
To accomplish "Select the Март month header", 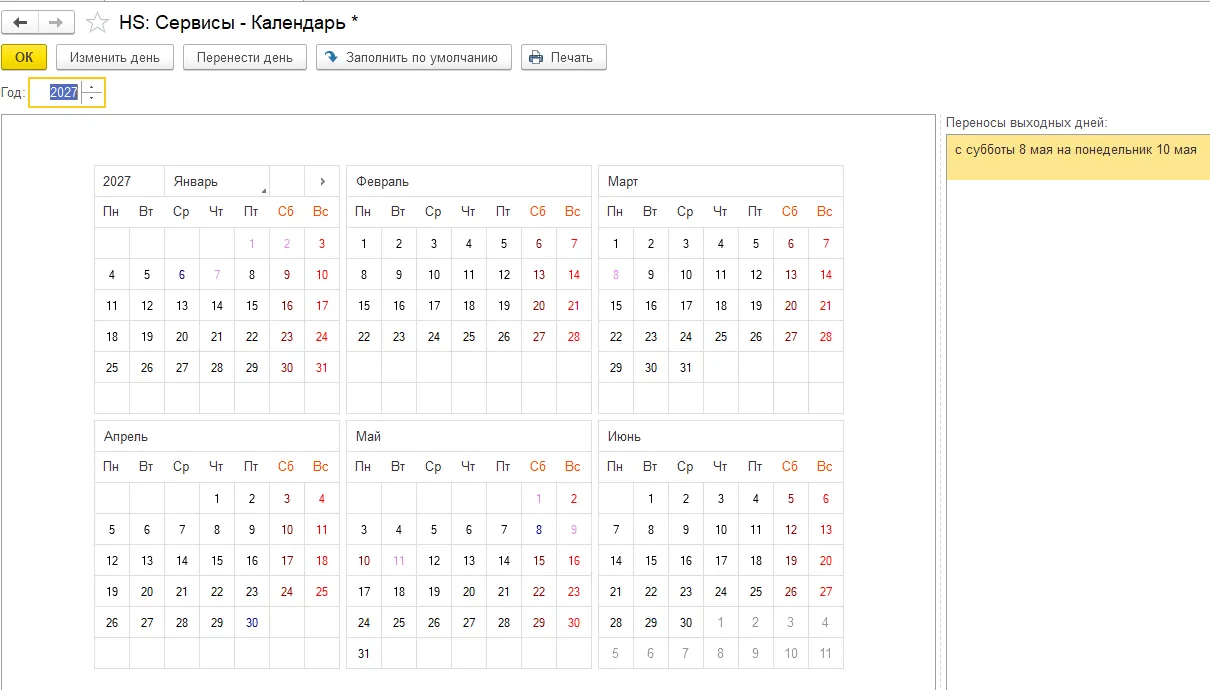I will point(721,181).
